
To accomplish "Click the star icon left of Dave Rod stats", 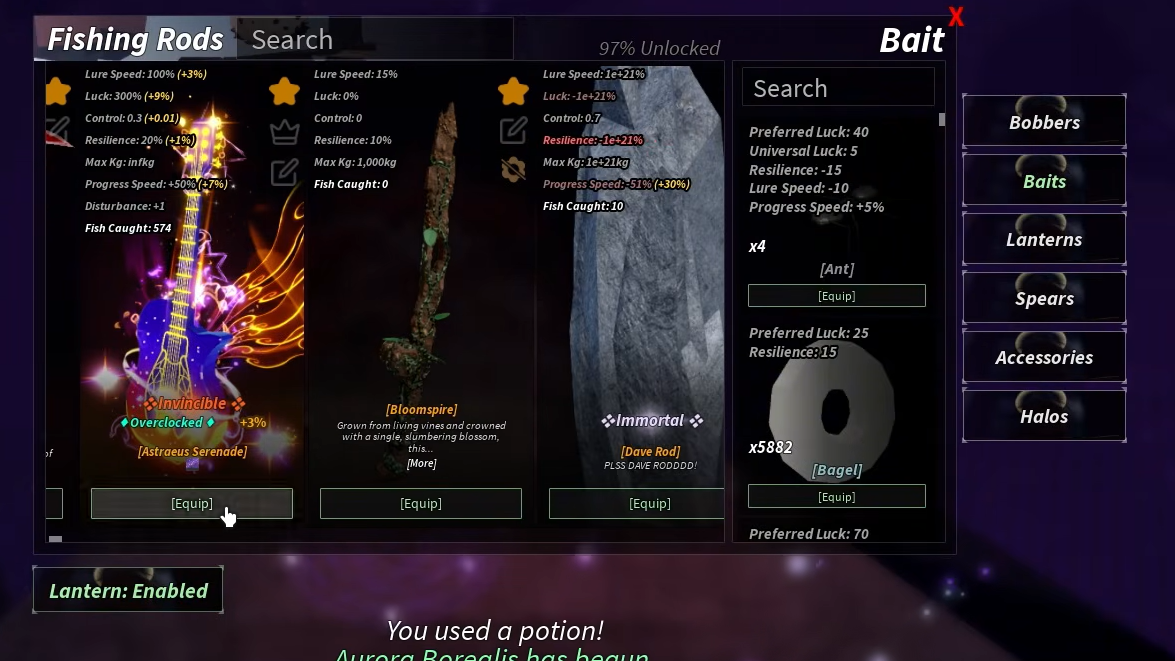I will [x=513, y=91].
